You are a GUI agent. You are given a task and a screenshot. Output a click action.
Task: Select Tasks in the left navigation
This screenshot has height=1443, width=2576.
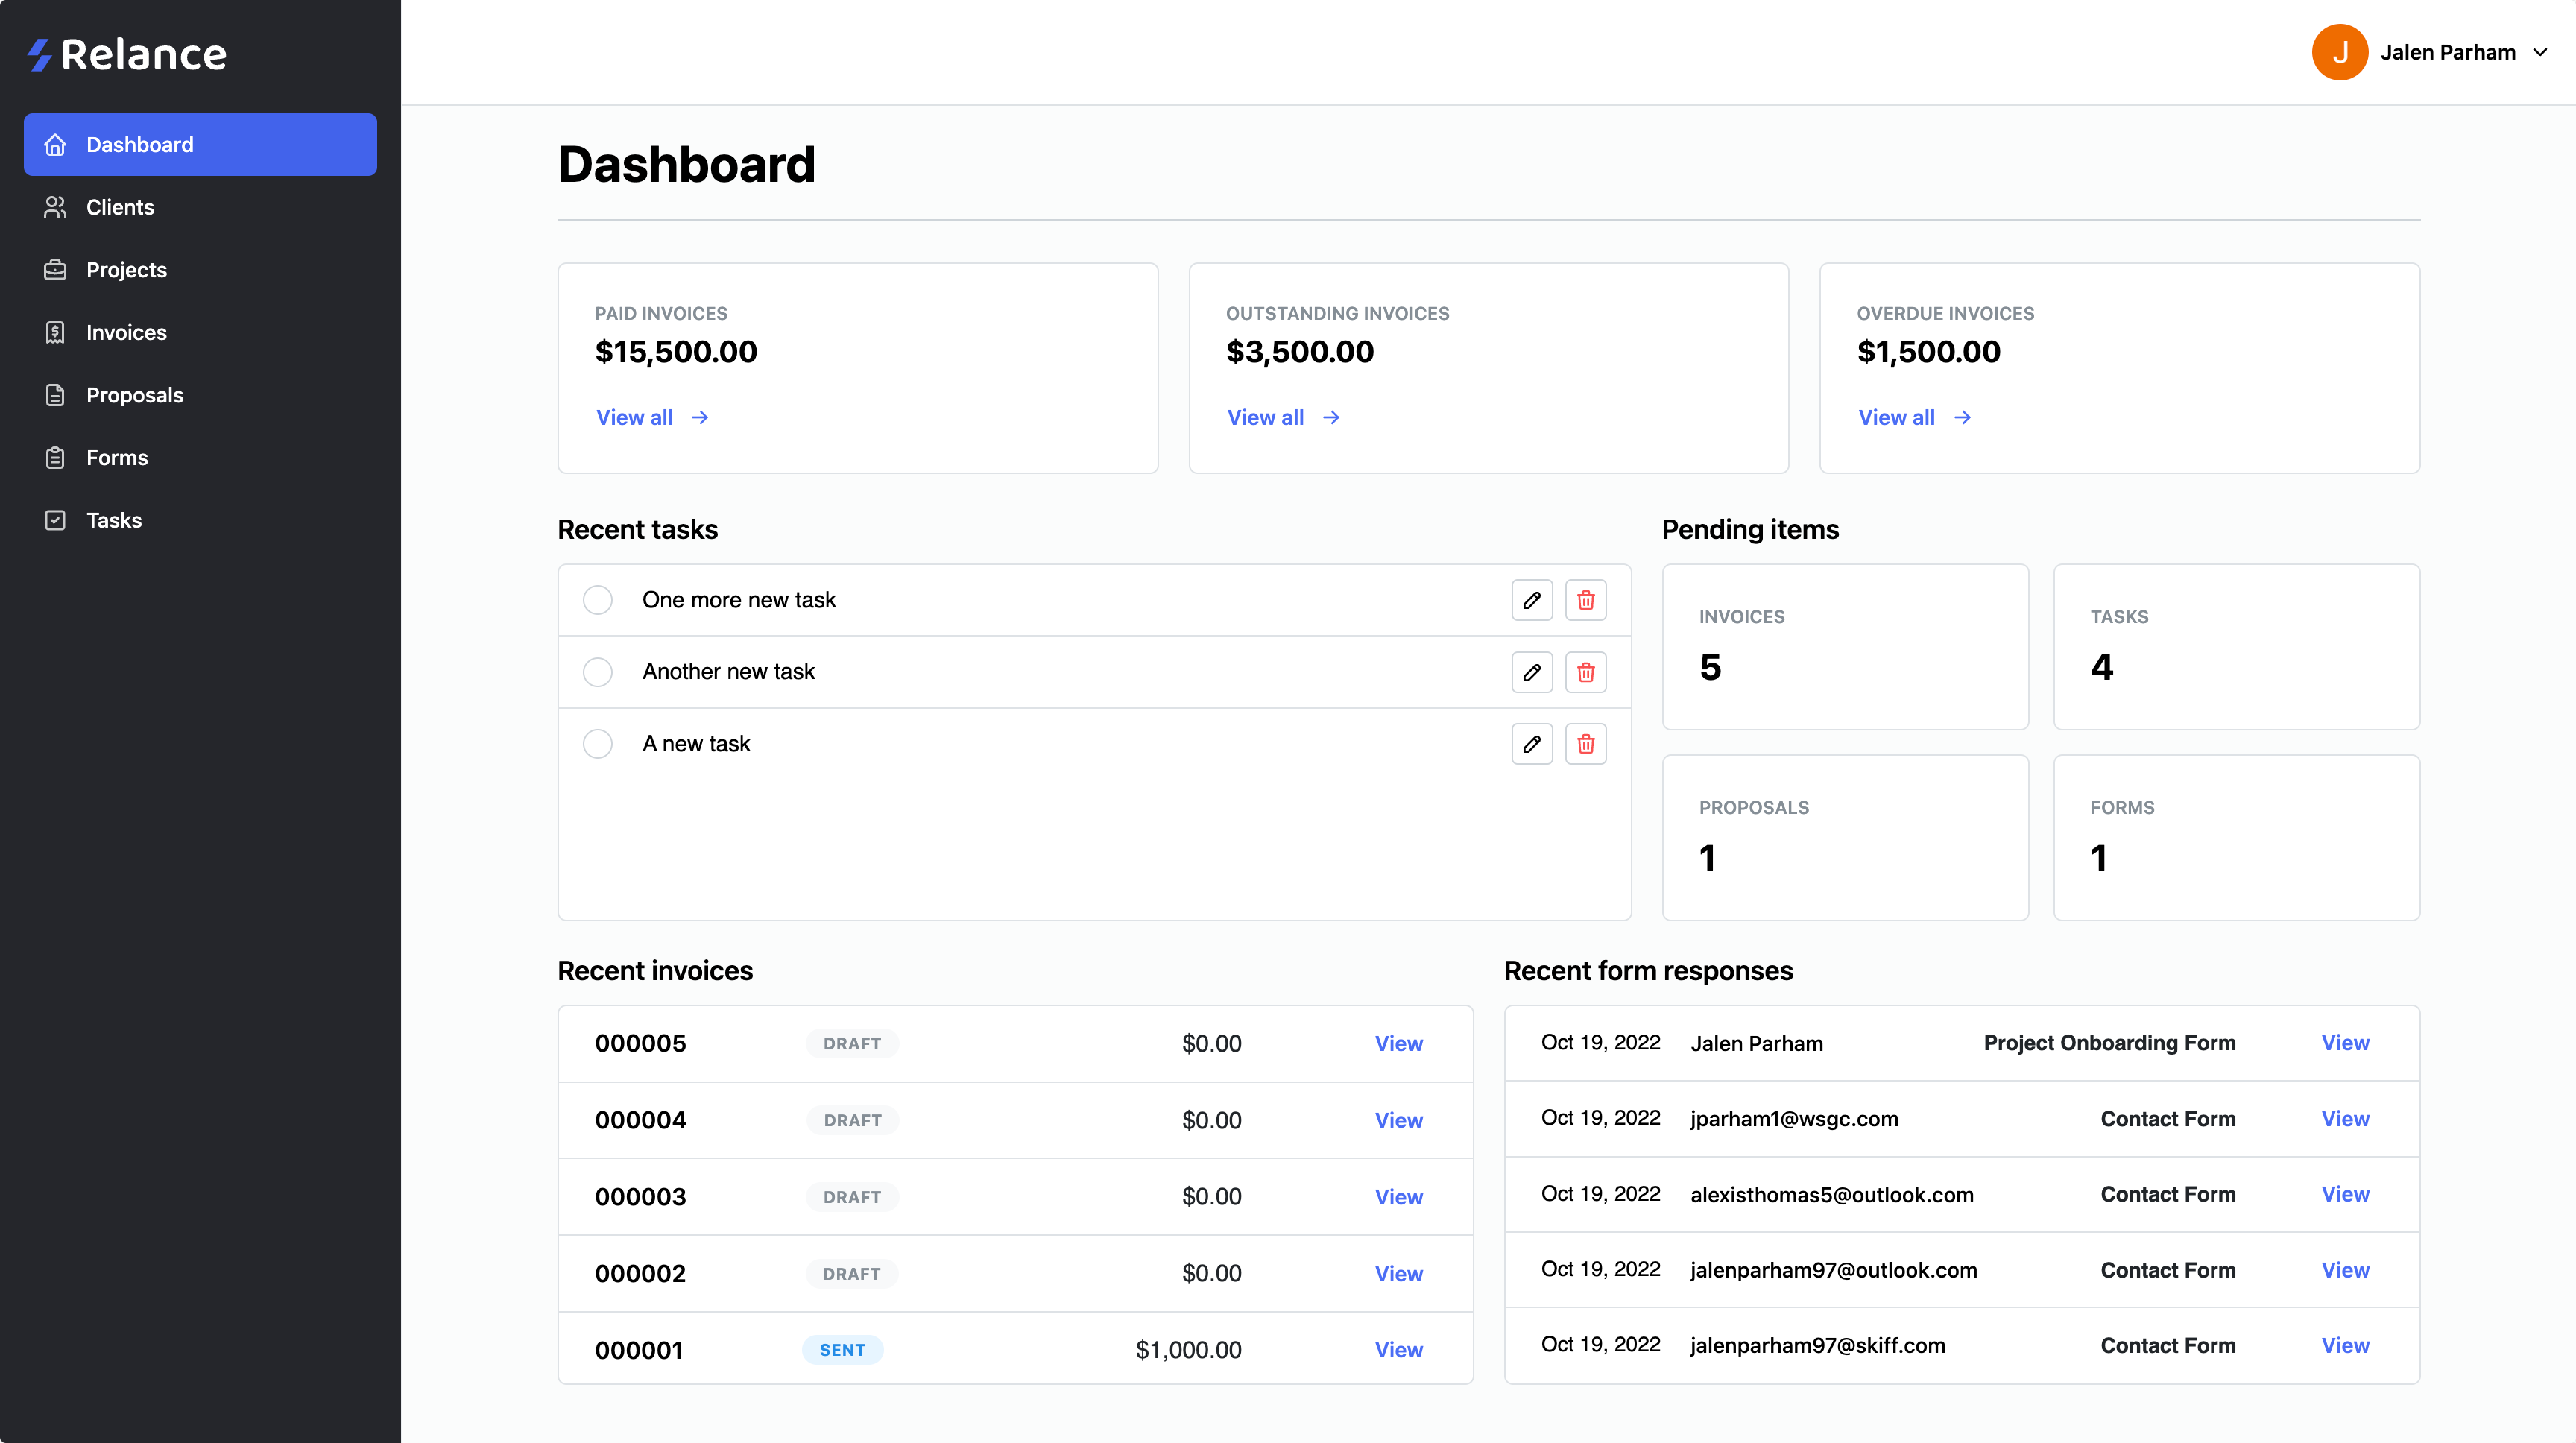[x=114, y=520]
